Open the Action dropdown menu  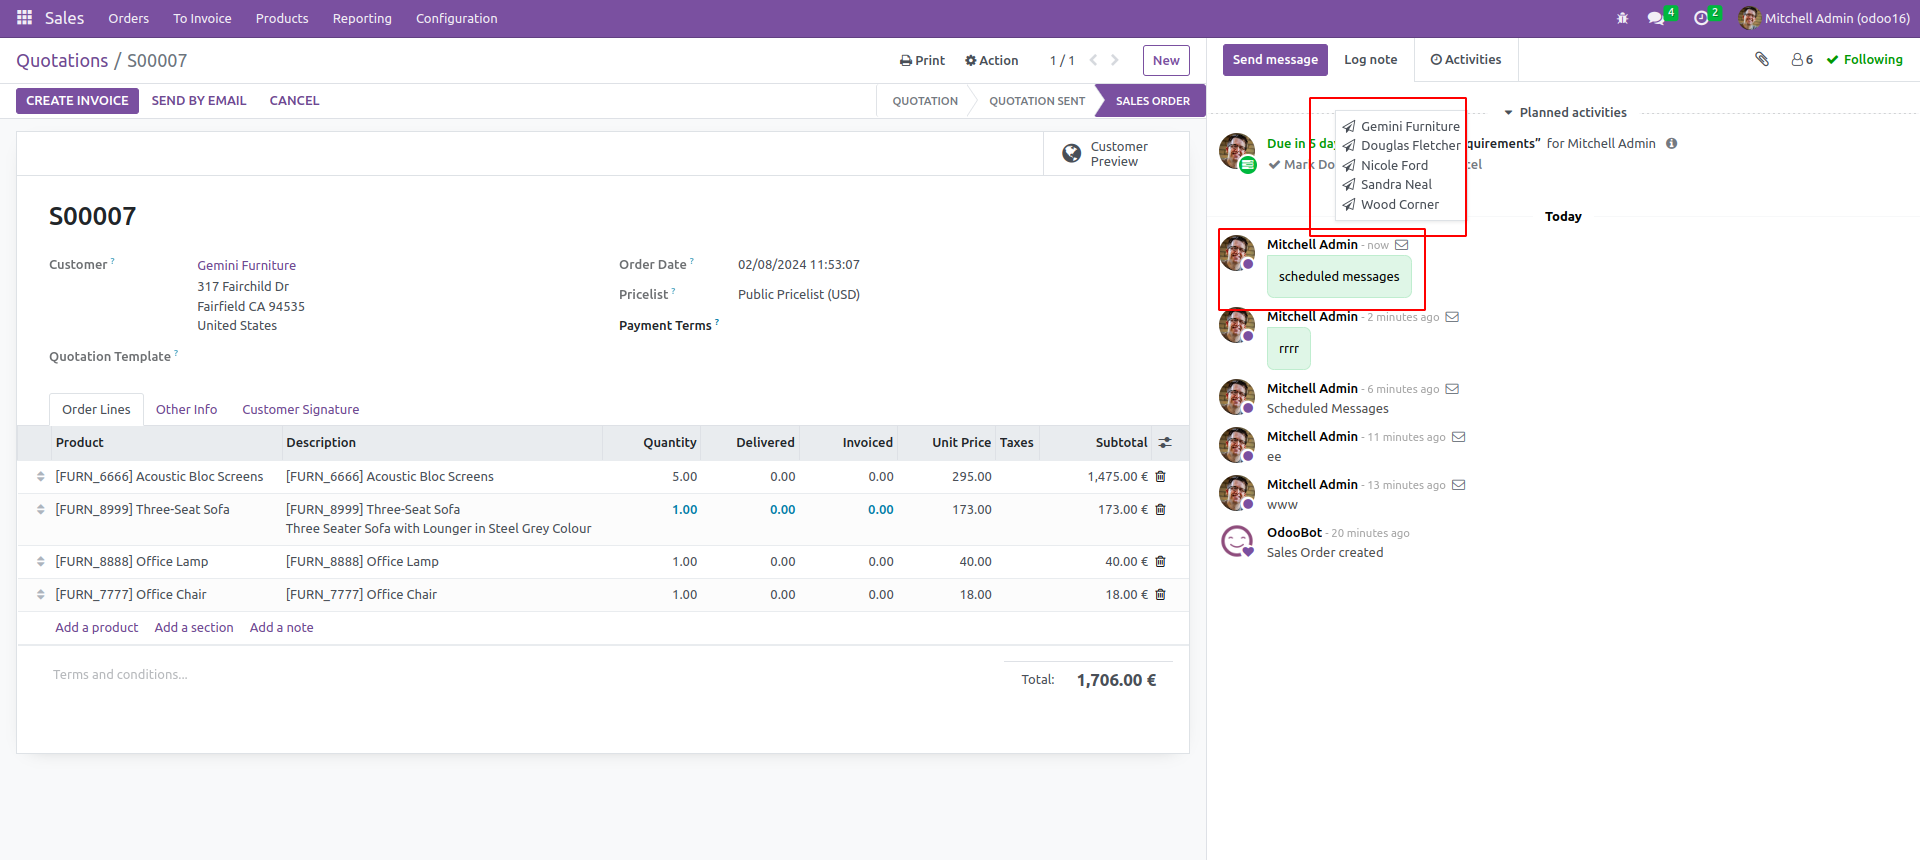click(991, 61)
